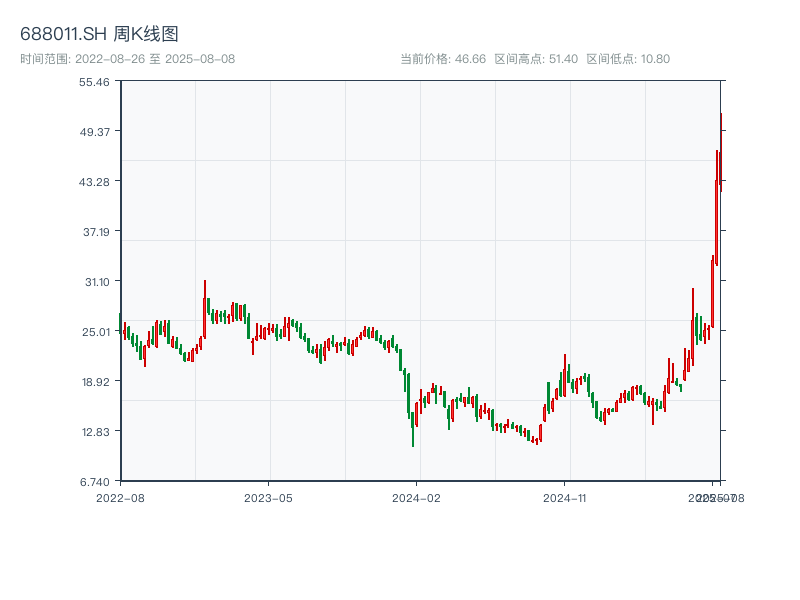Image resolution: width=800 pixels, height=600 pixels.
Task: Click the 2022-08 date axis label
Action: point(120,497)
